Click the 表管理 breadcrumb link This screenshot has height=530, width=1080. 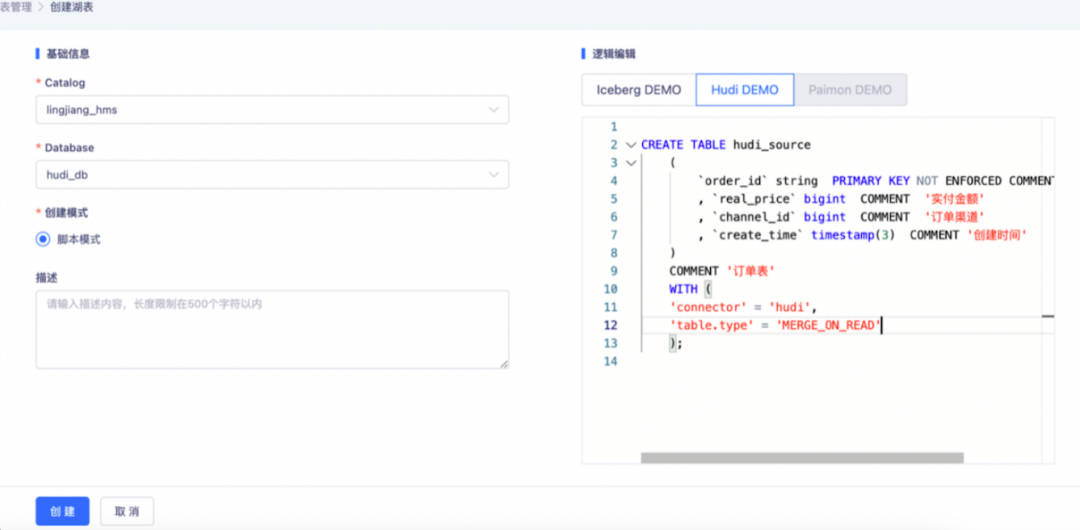pos(16,9)
